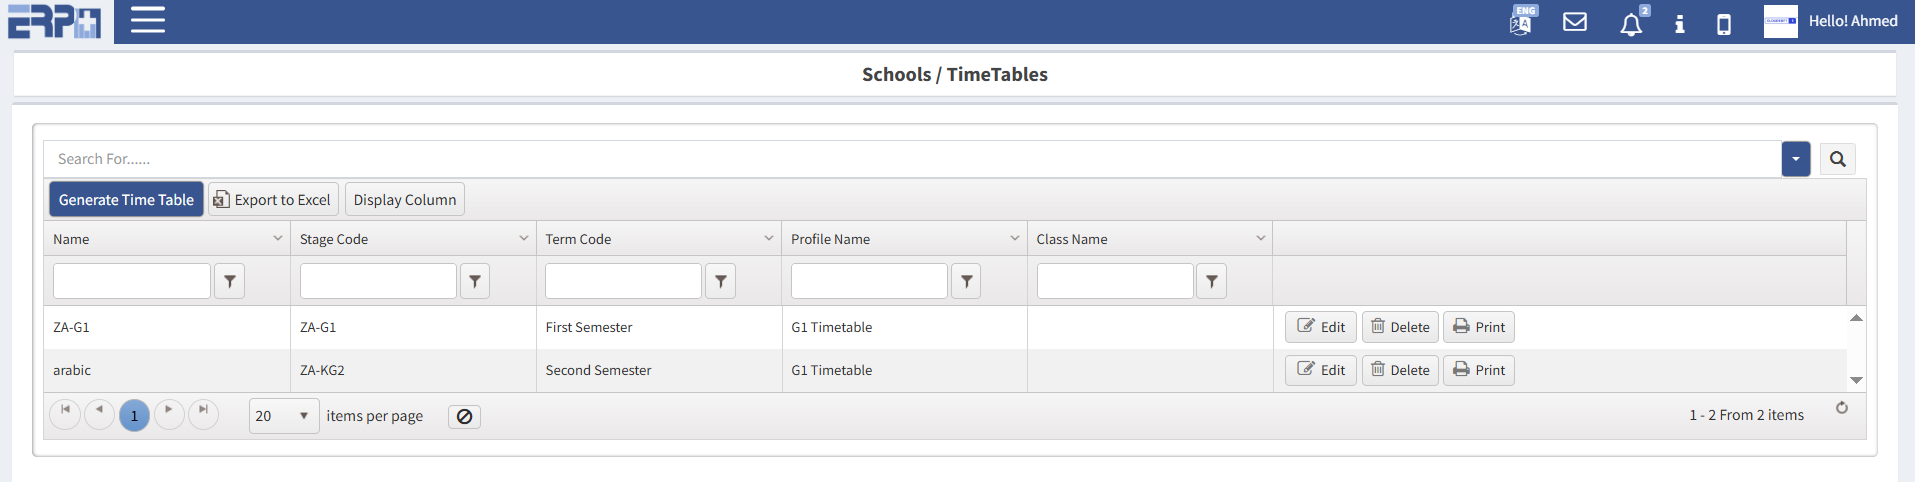Expand the search options dropdown arrow
This screenshot has width=1915, height=482.
coord(1796,159)
